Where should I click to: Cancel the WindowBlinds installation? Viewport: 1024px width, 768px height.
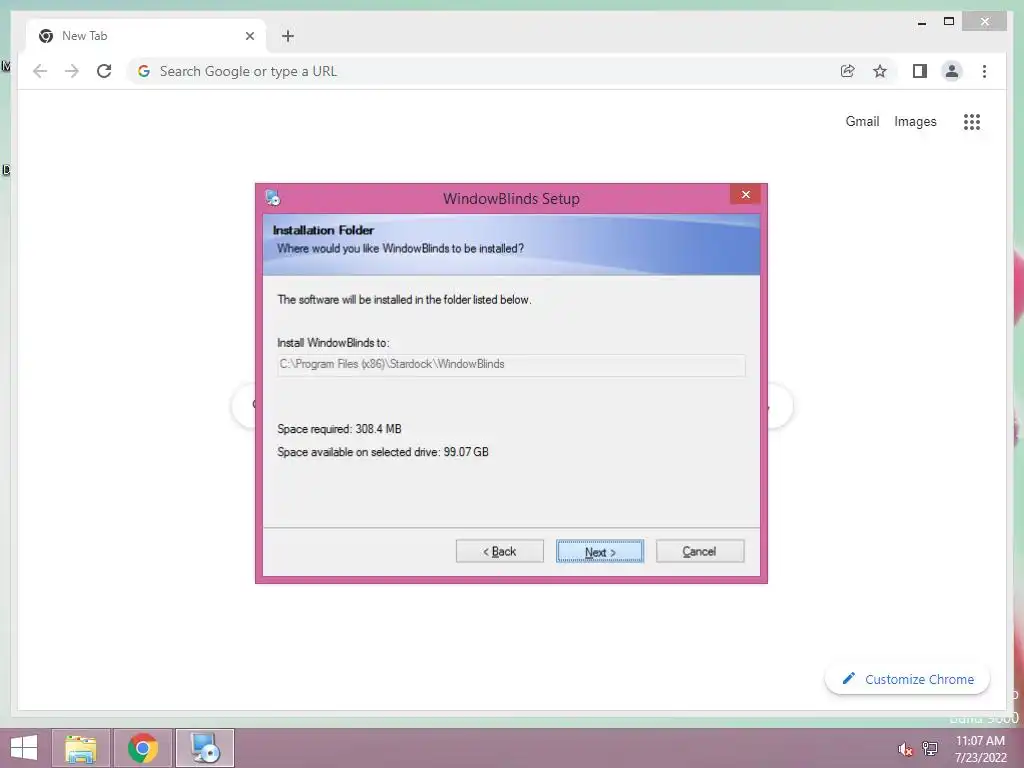point(699,551)
